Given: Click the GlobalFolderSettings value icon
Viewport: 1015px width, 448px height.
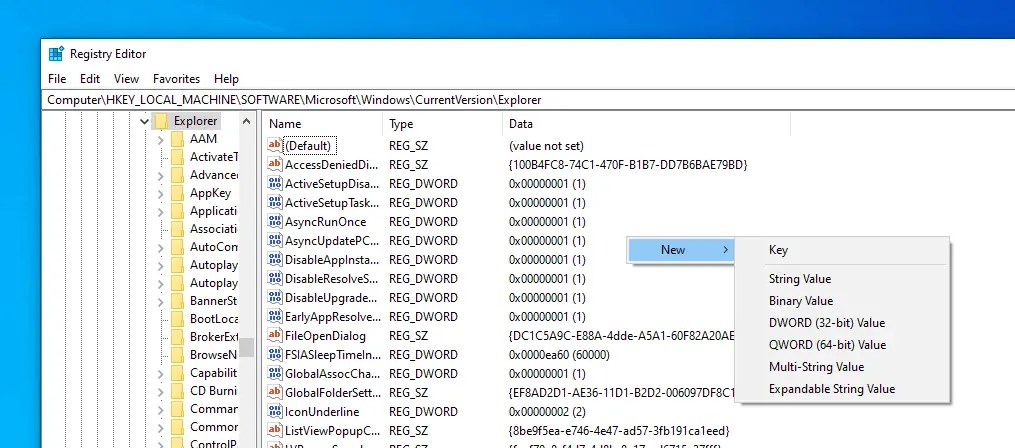Looking at the screenshot, I should (275, 392).
